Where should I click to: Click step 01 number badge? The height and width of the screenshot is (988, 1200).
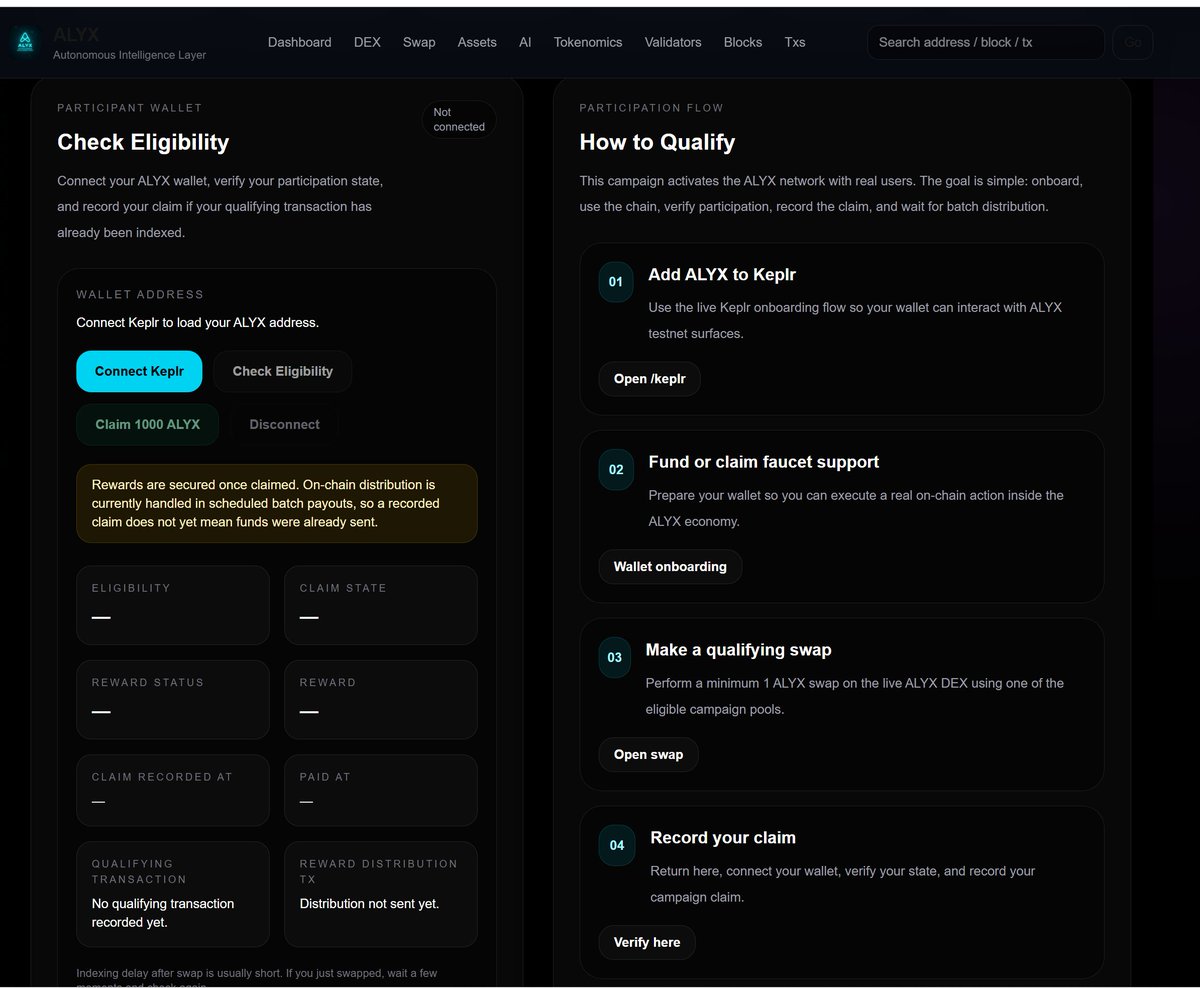click(x=616, y=282)
